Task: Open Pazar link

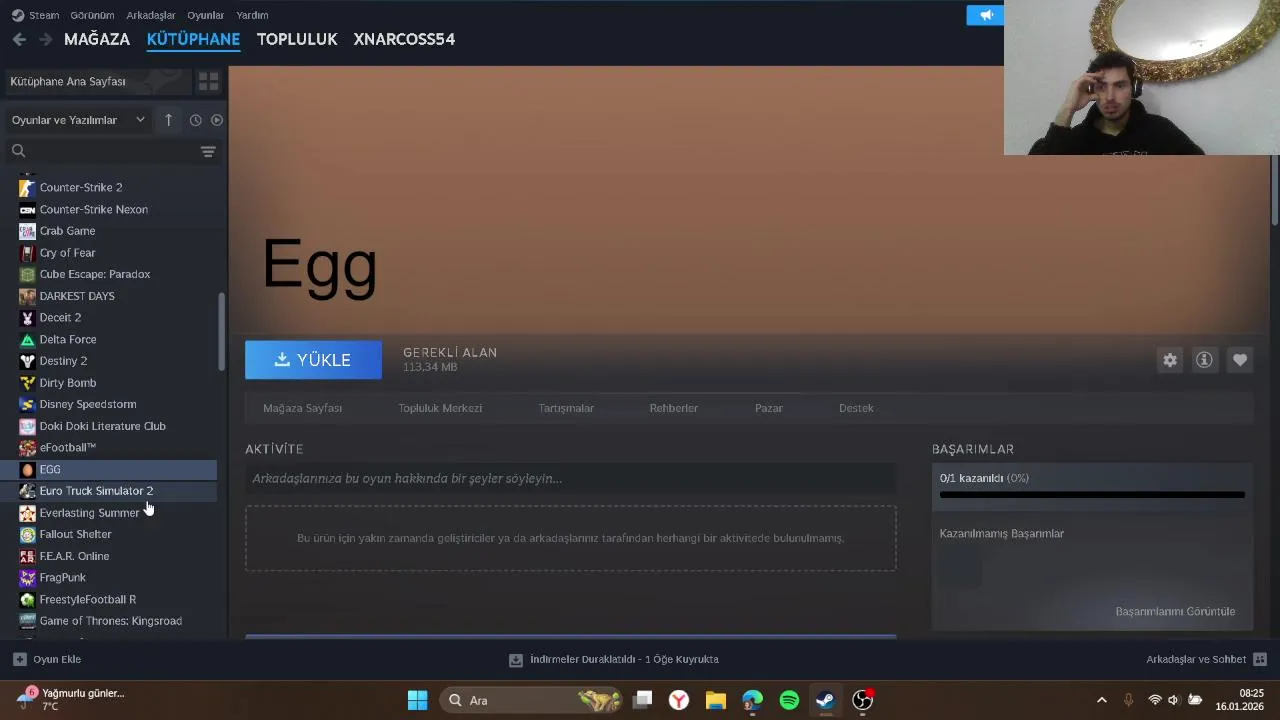Action: pyautogui.click(x=769, y=408)
